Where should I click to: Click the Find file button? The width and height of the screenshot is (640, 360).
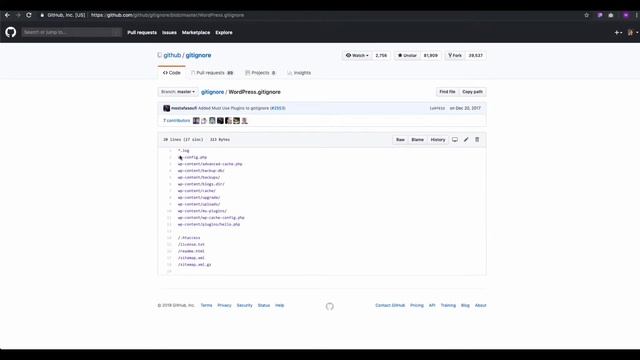point(447,92)
